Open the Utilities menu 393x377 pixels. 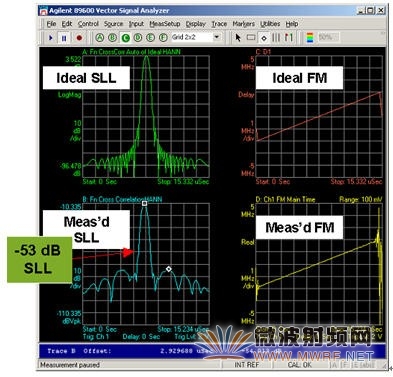click(270, 24)
